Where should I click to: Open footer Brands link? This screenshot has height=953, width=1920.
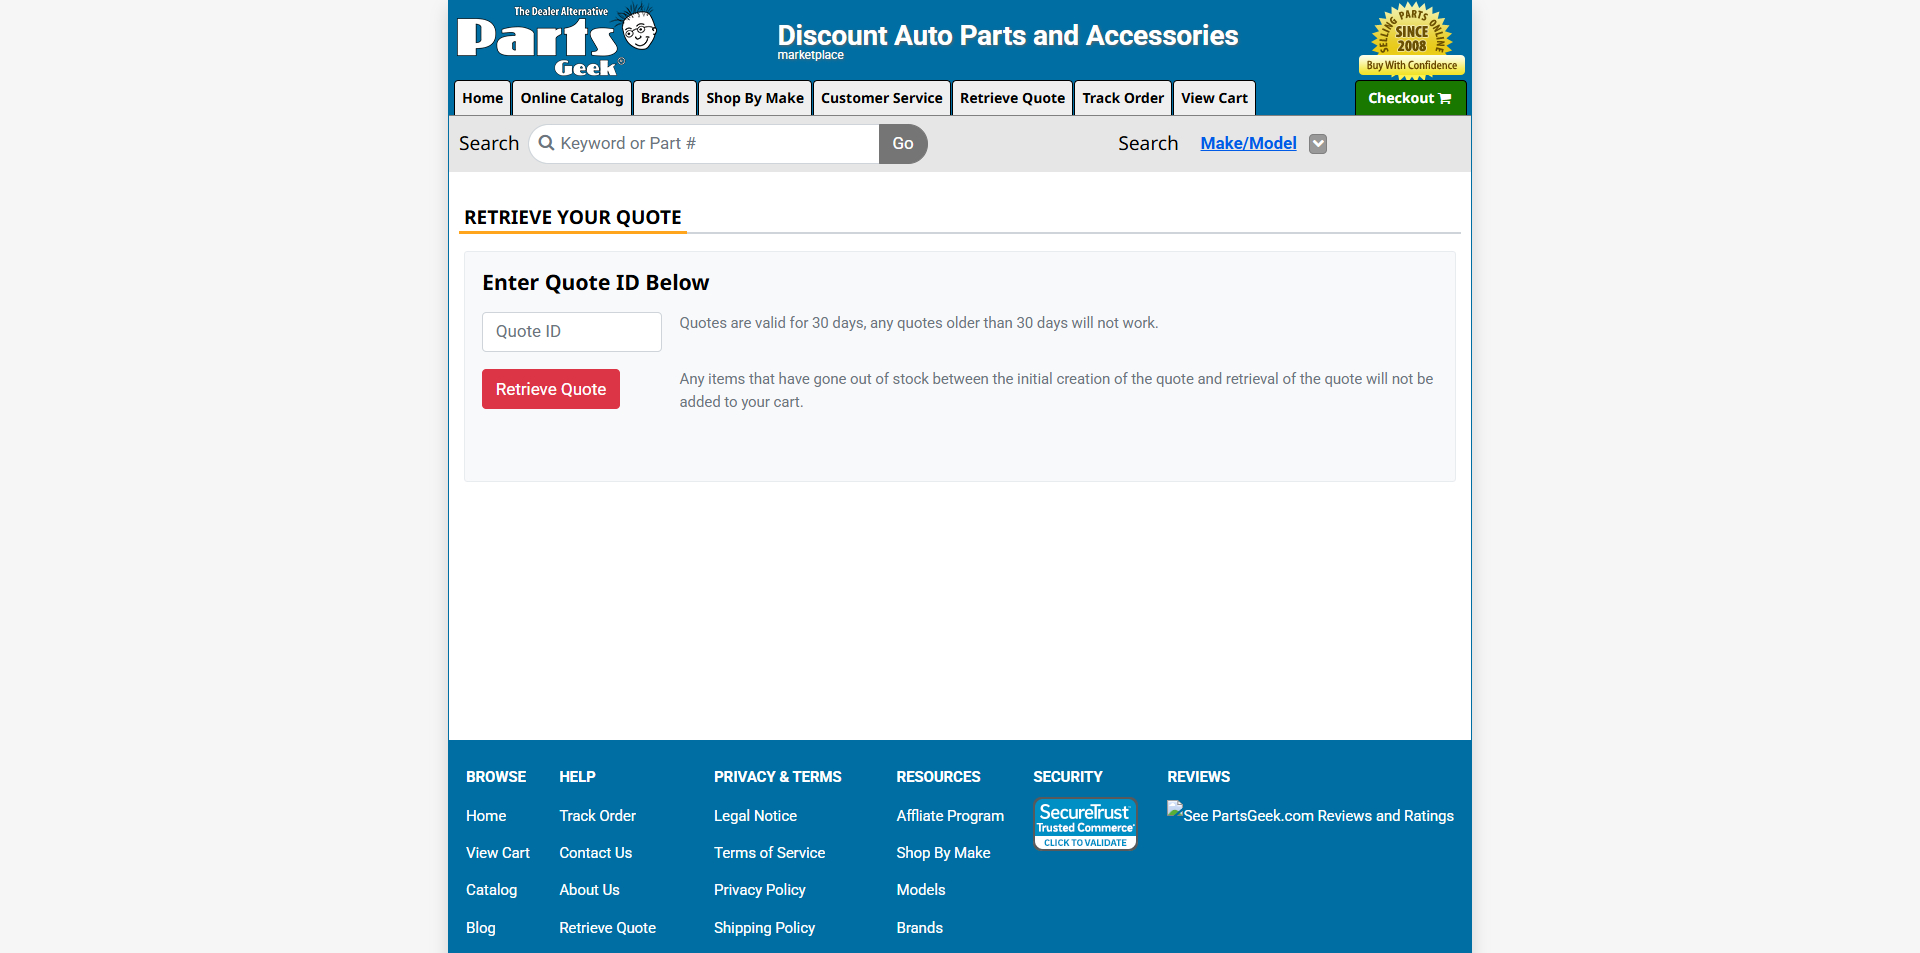click(x=920, y=928)
